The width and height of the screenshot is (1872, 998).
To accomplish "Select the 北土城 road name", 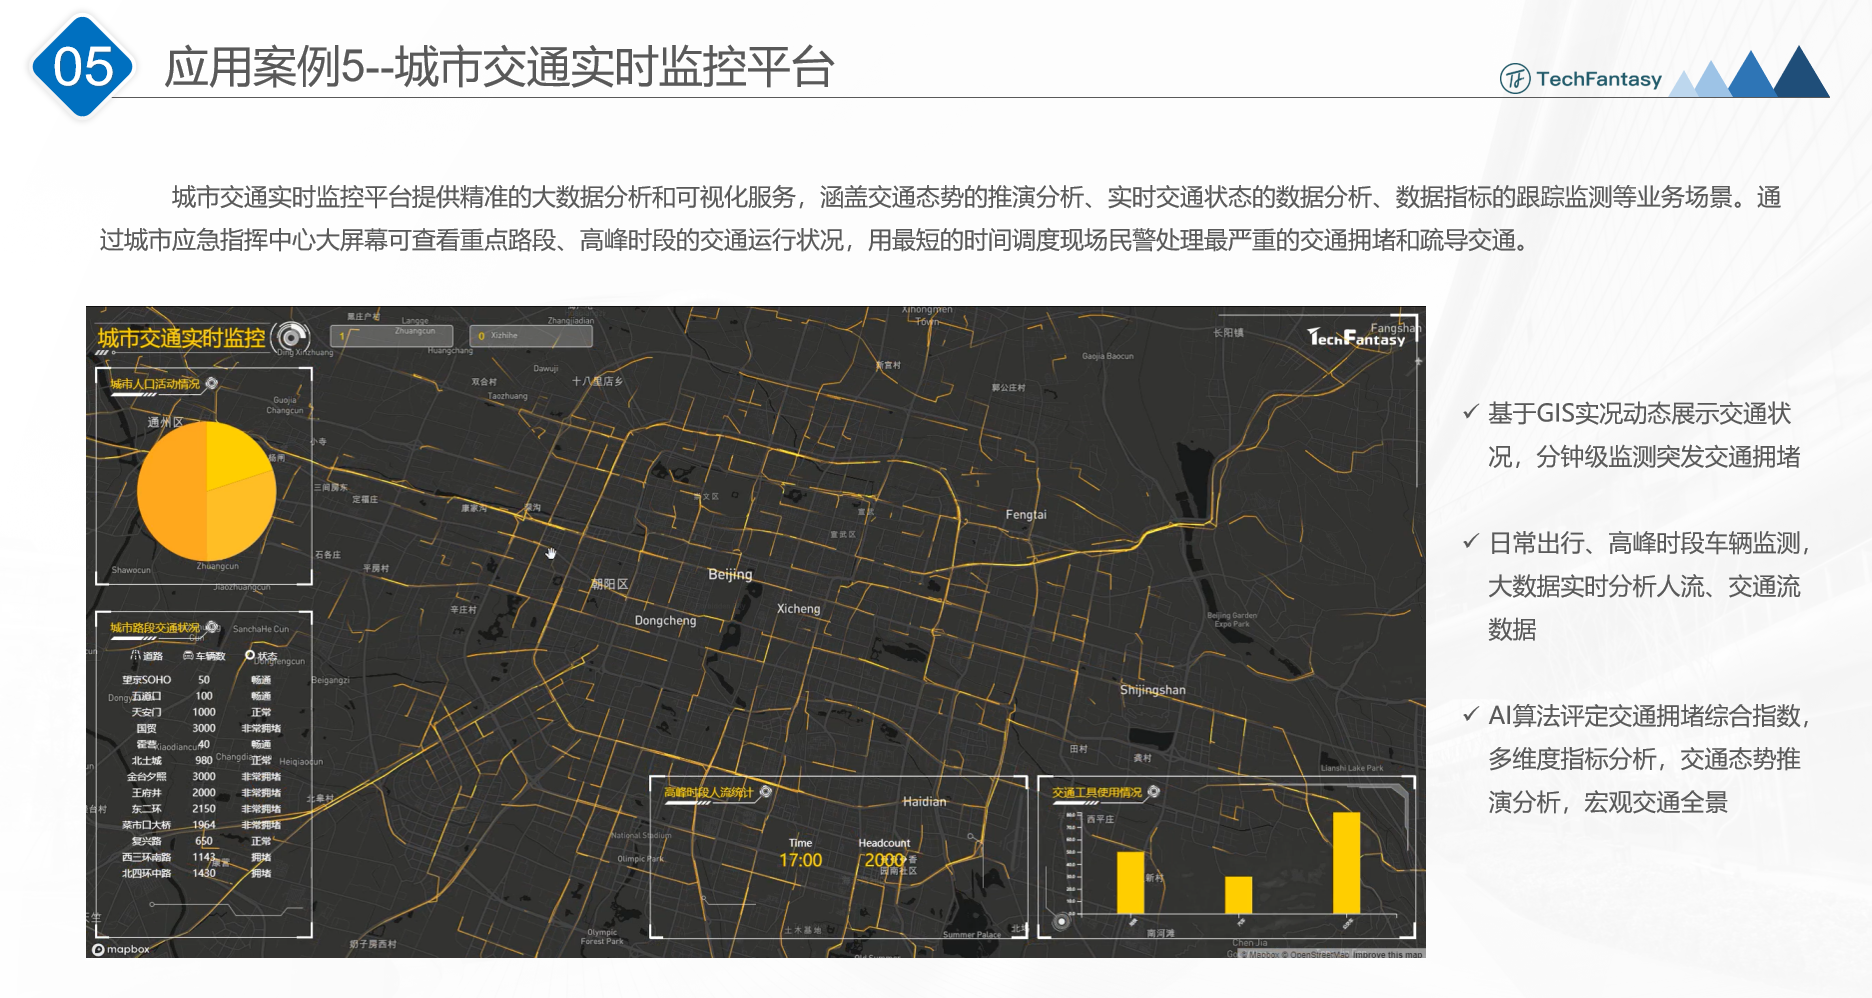I will pyautogui.click(x=147, y=760).
